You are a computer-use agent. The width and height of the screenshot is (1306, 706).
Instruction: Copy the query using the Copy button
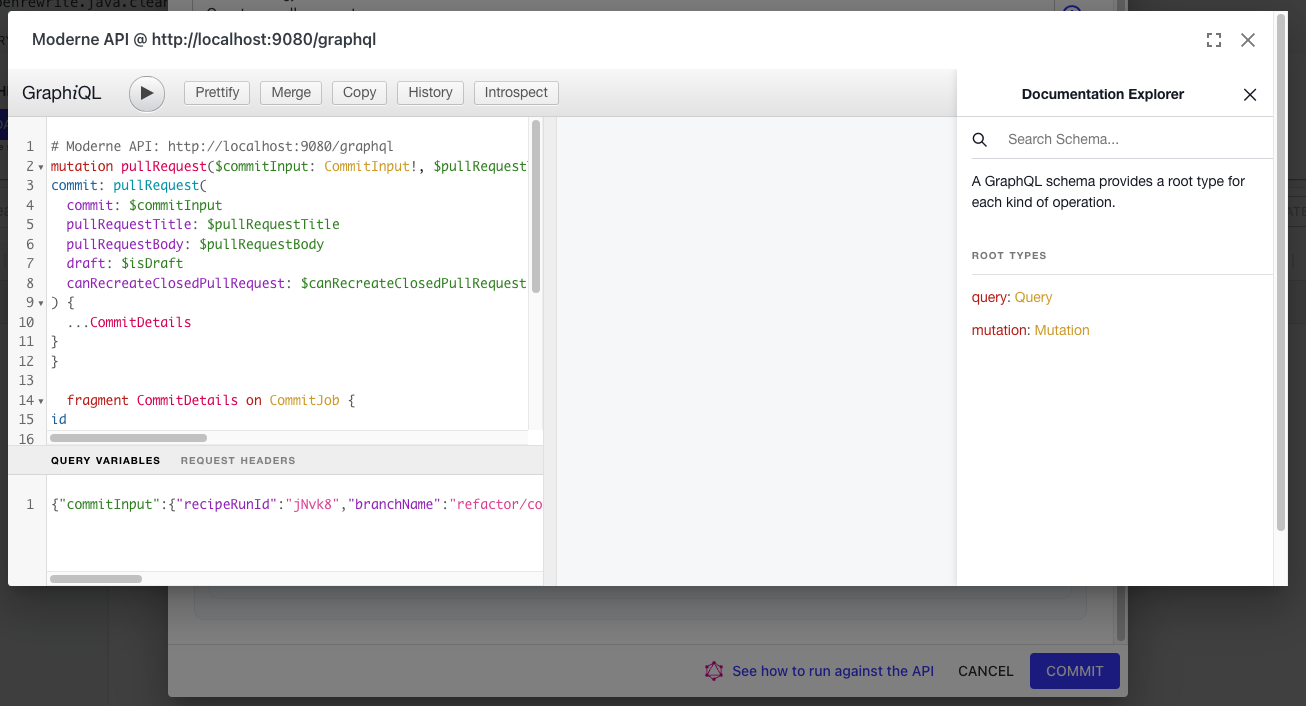point(359,92)
